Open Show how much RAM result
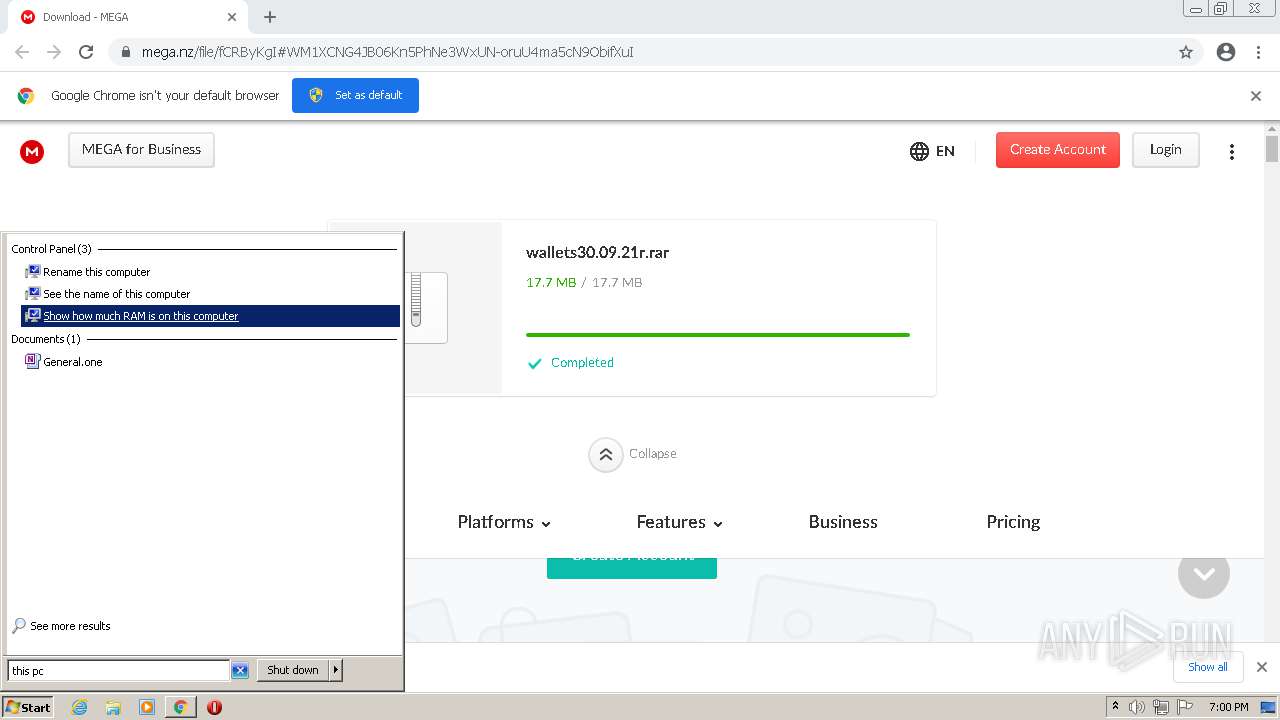 click(x=210, y=316)
